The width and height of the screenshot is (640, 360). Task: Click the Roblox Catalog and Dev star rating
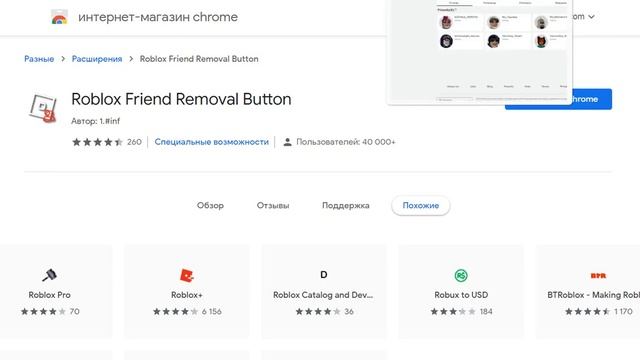click(318, 311)
